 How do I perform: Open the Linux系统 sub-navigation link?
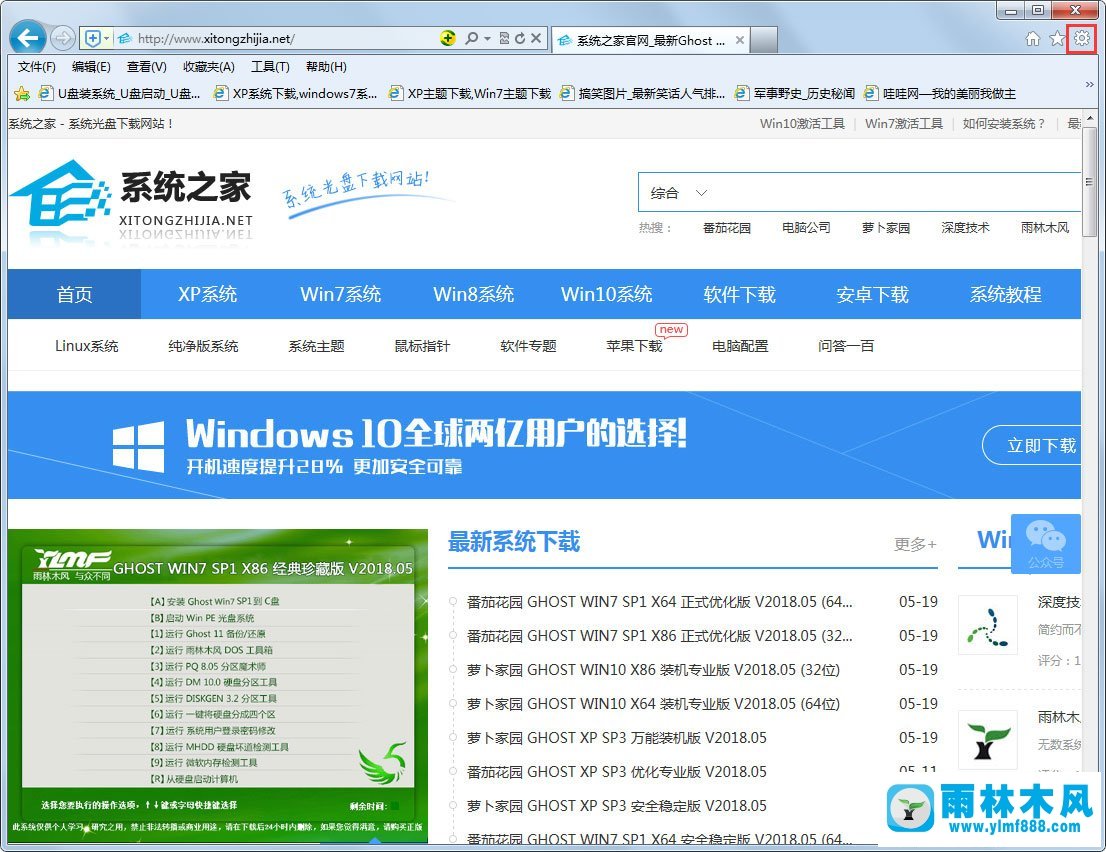point(87,346)
